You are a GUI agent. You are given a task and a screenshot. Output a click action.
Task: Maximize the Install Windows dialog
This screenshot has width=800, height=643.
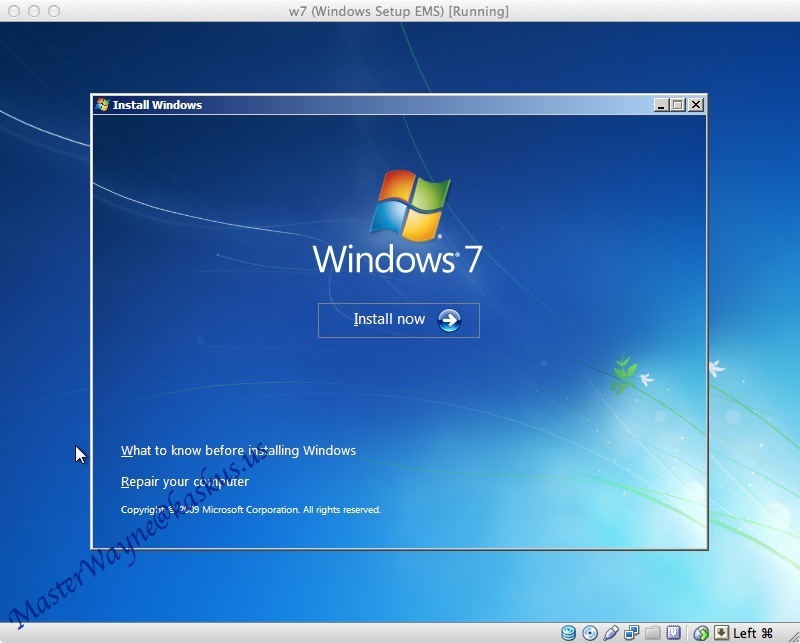tap(678, 104)
